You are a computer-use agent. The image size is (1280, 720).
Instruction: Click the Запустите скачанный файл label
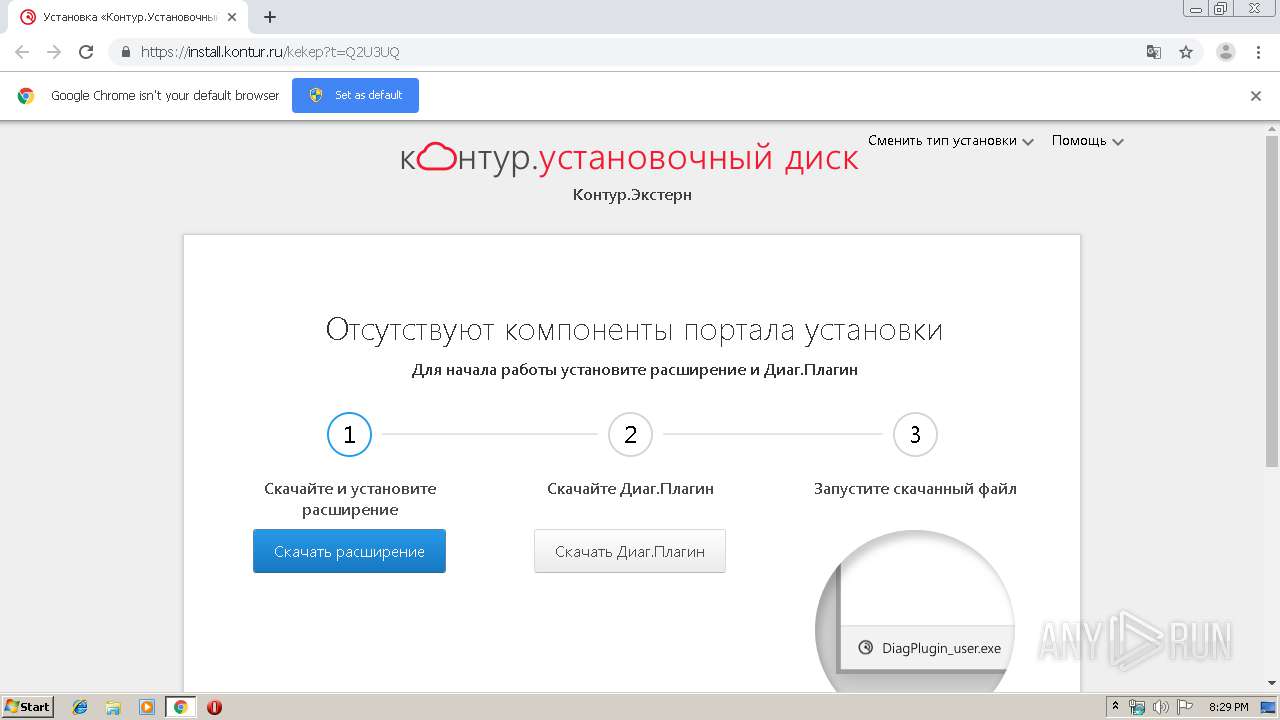click(x=915, y=489)
